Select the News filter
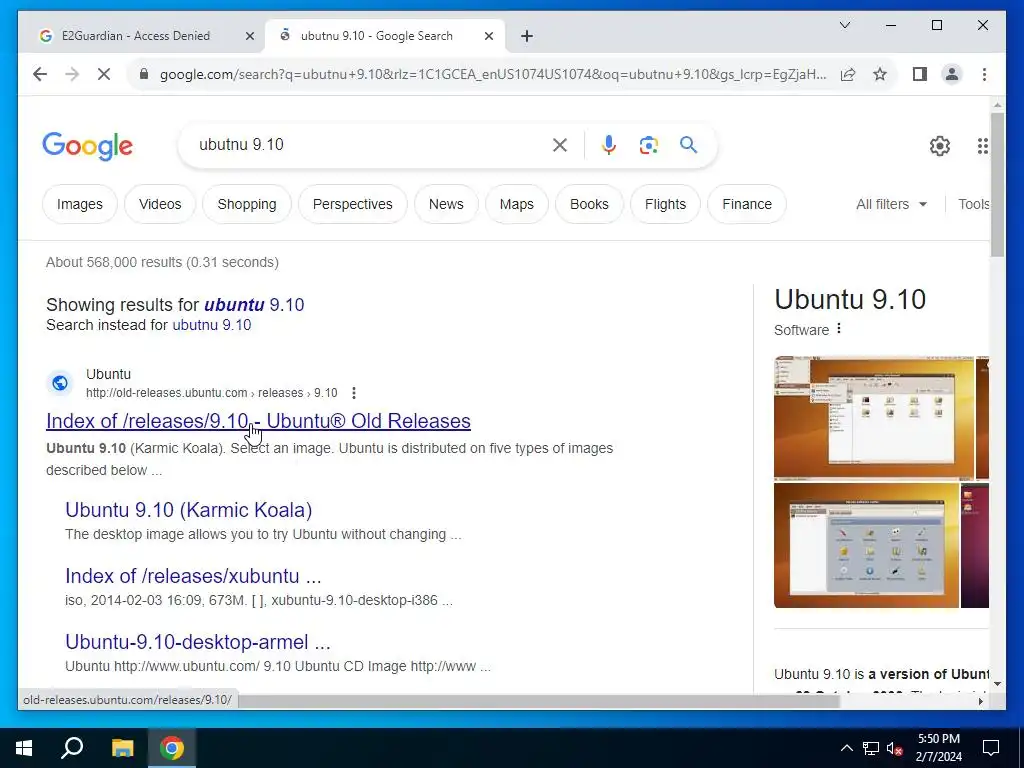Viewport: 1024px width, 768px height. (446, 204)
